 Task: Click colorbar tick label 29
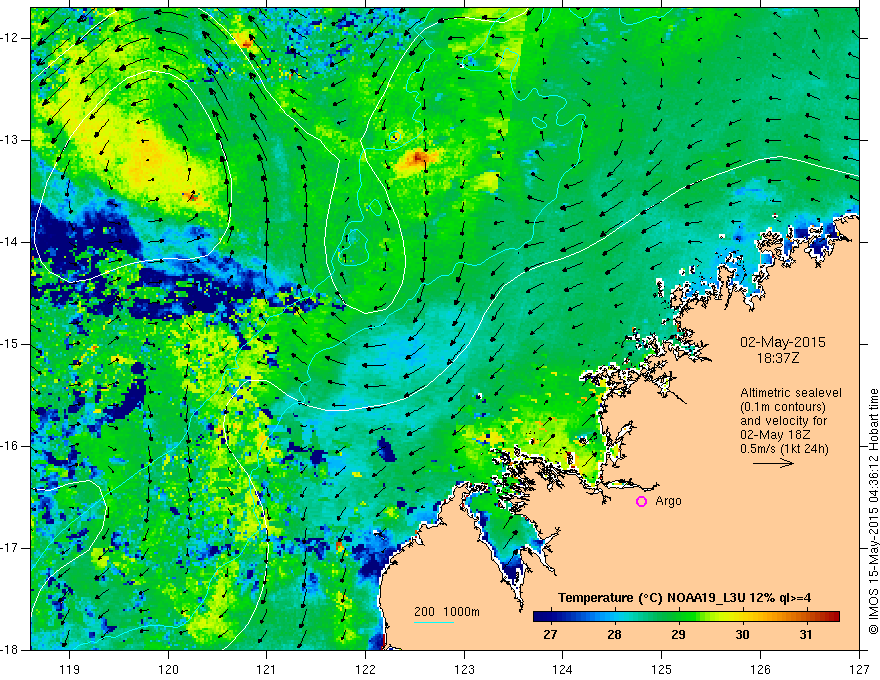point(678,635)
